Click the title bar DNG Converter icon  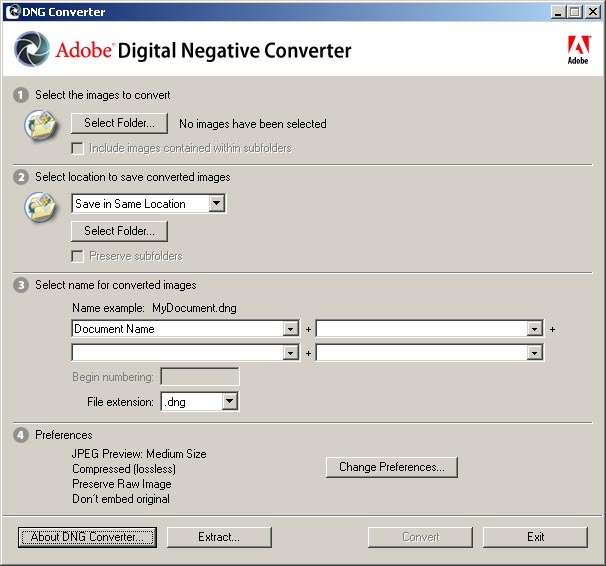click(14, 12)
